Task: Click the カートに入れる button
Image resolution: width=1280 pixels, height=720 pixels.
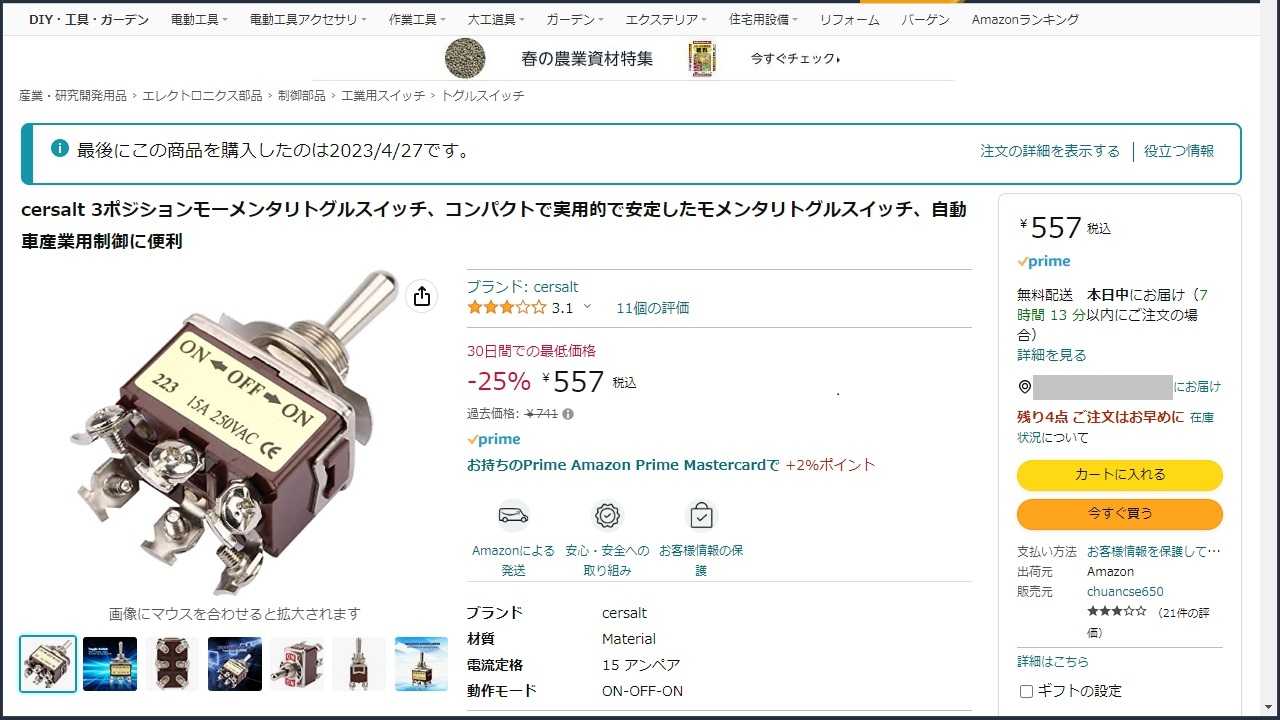Action: (1120, 475)
